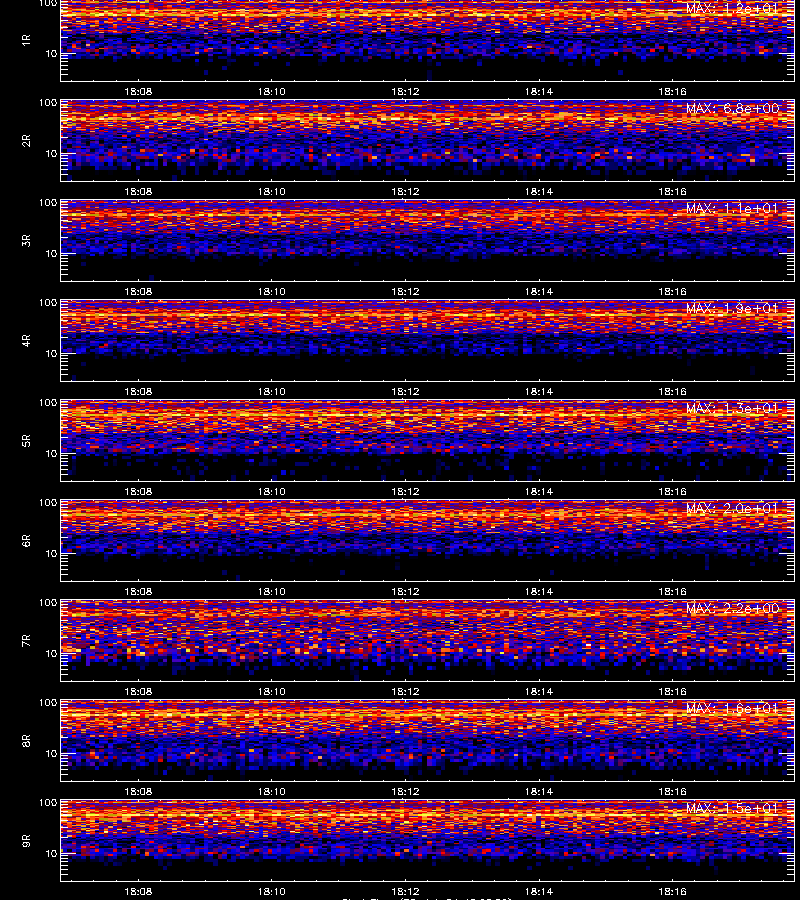Click the 18:08 tick label below panel 1R
Image resolution: width=800 pixels, height=900 pixels.
[x=138, y=91]
